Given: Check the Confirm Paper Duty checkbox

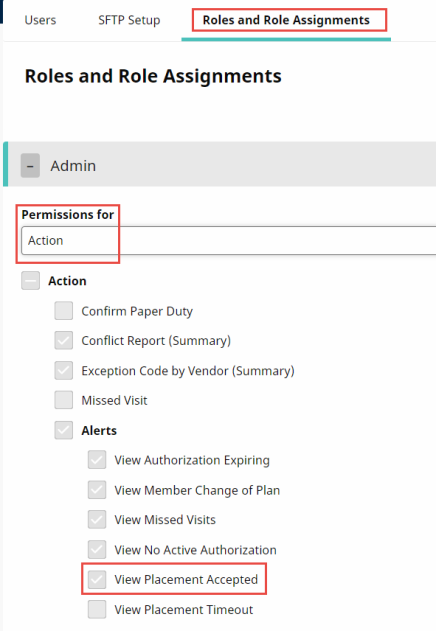Looking at the screenshot, I should [64, 311].
